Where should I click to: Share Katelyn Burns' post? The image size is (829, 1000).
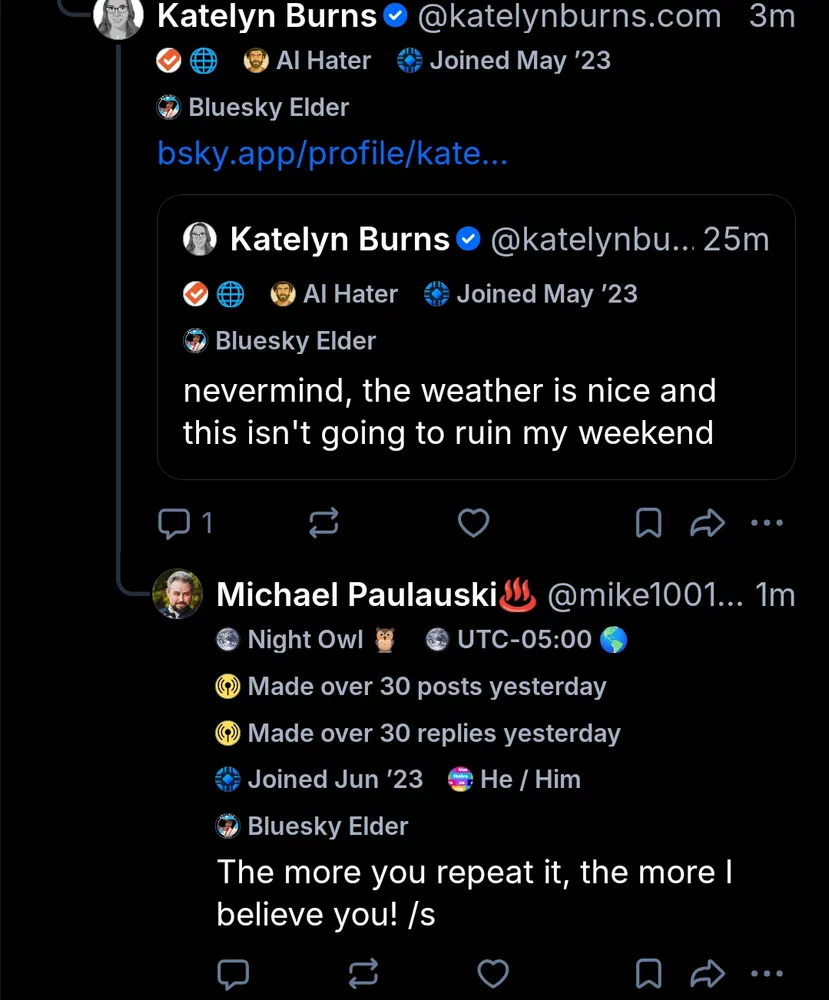click(x=707, y=522)
